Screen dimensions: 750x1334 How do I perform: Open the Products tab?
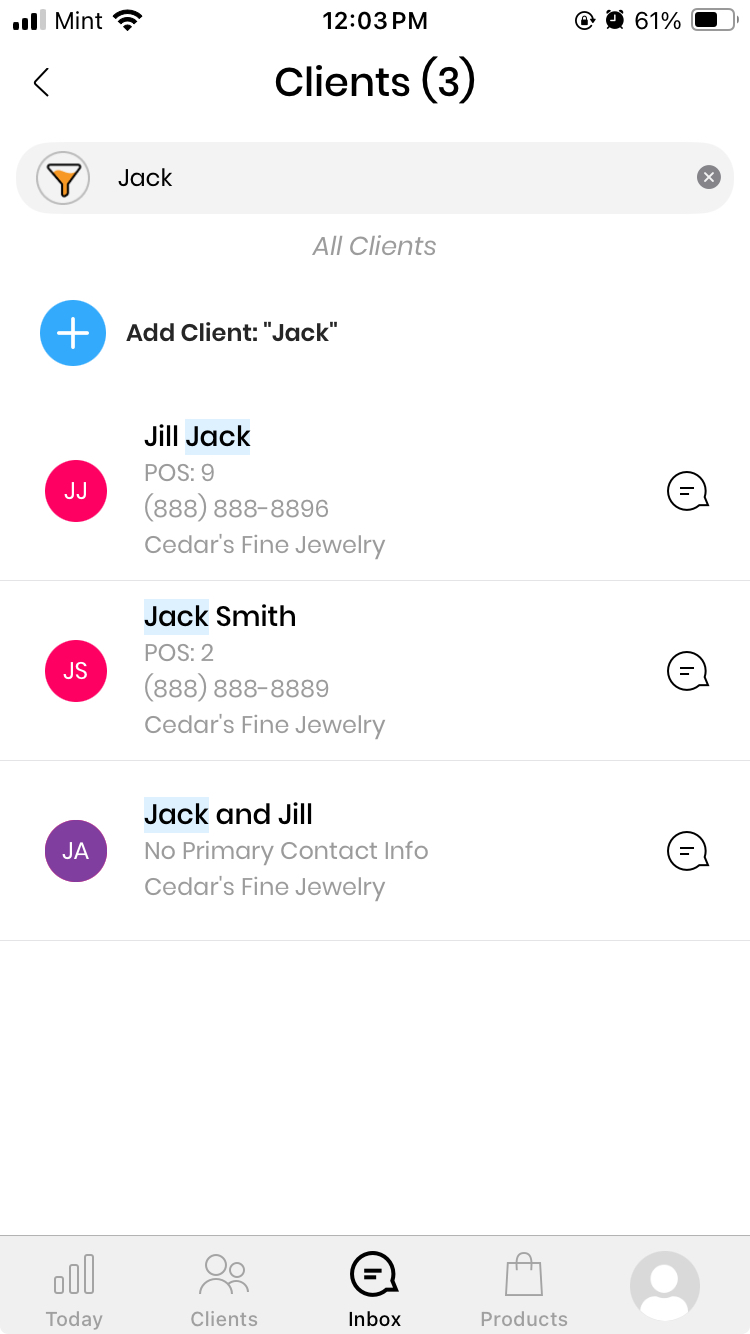[524, 1290]
